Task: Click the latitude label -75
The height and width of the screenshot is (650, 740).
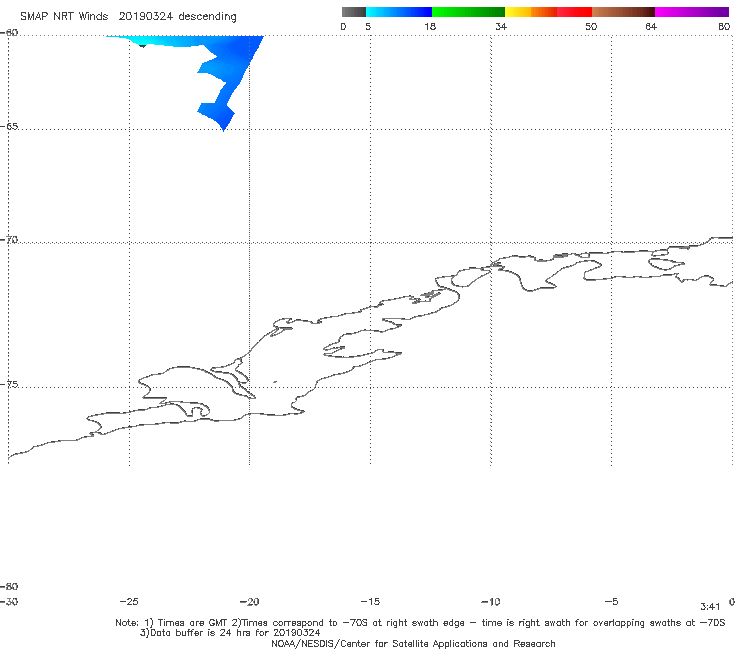Action: 9,385
